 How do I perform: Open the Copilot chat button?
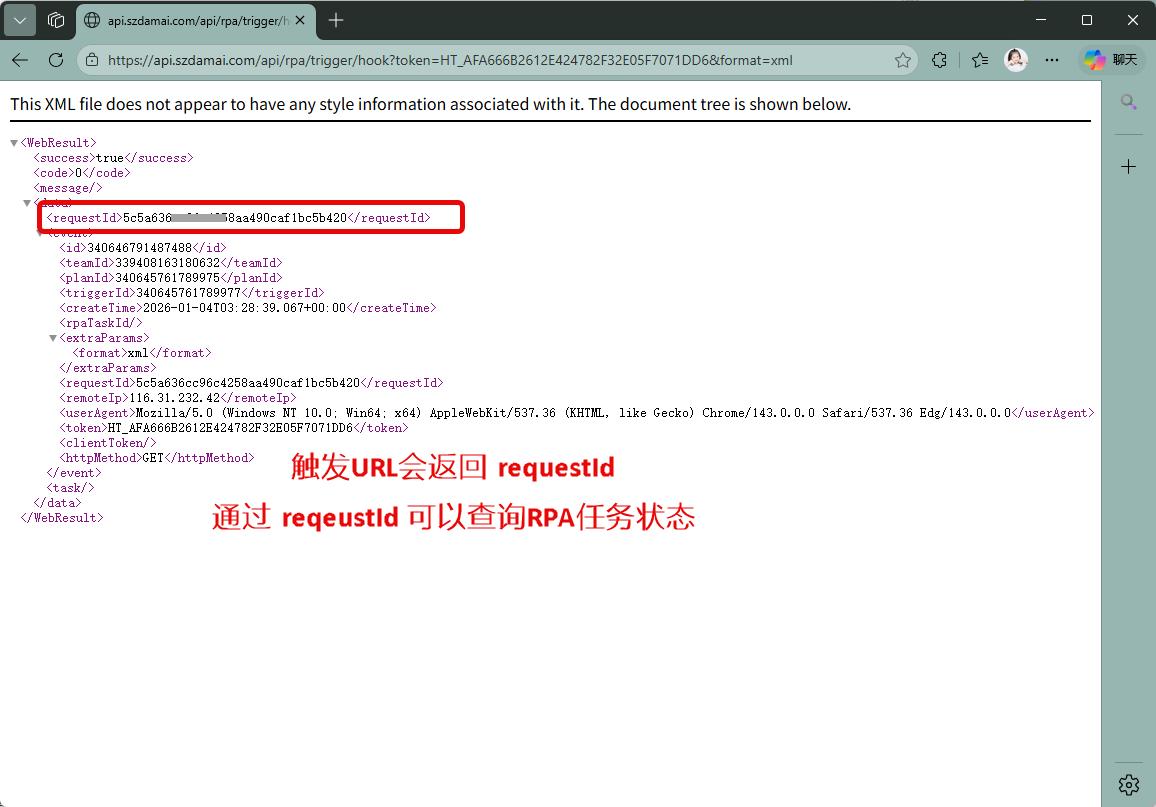[1110, 60]
